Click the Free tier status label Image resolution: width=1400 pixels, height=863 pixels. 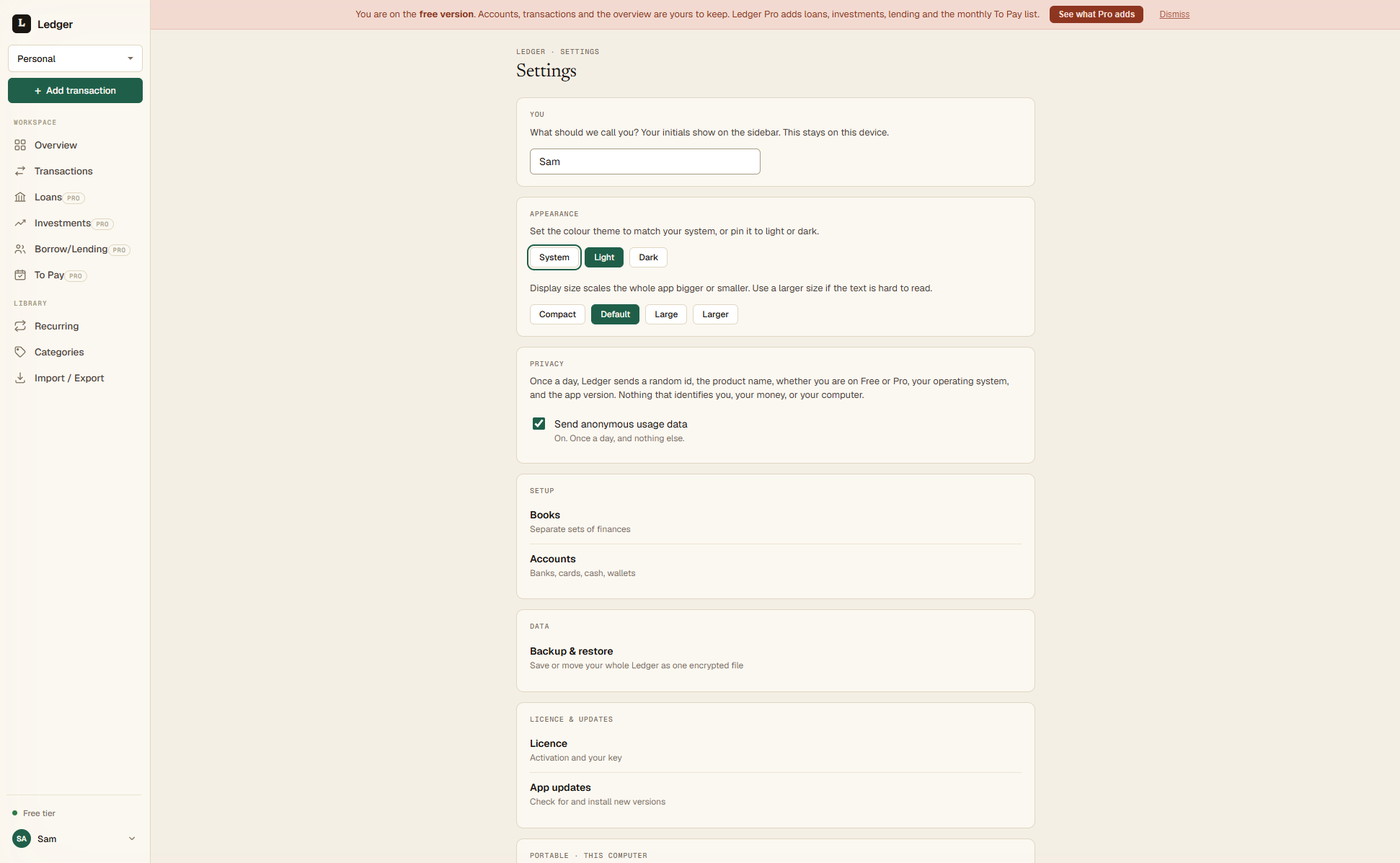tap(39, 814)
